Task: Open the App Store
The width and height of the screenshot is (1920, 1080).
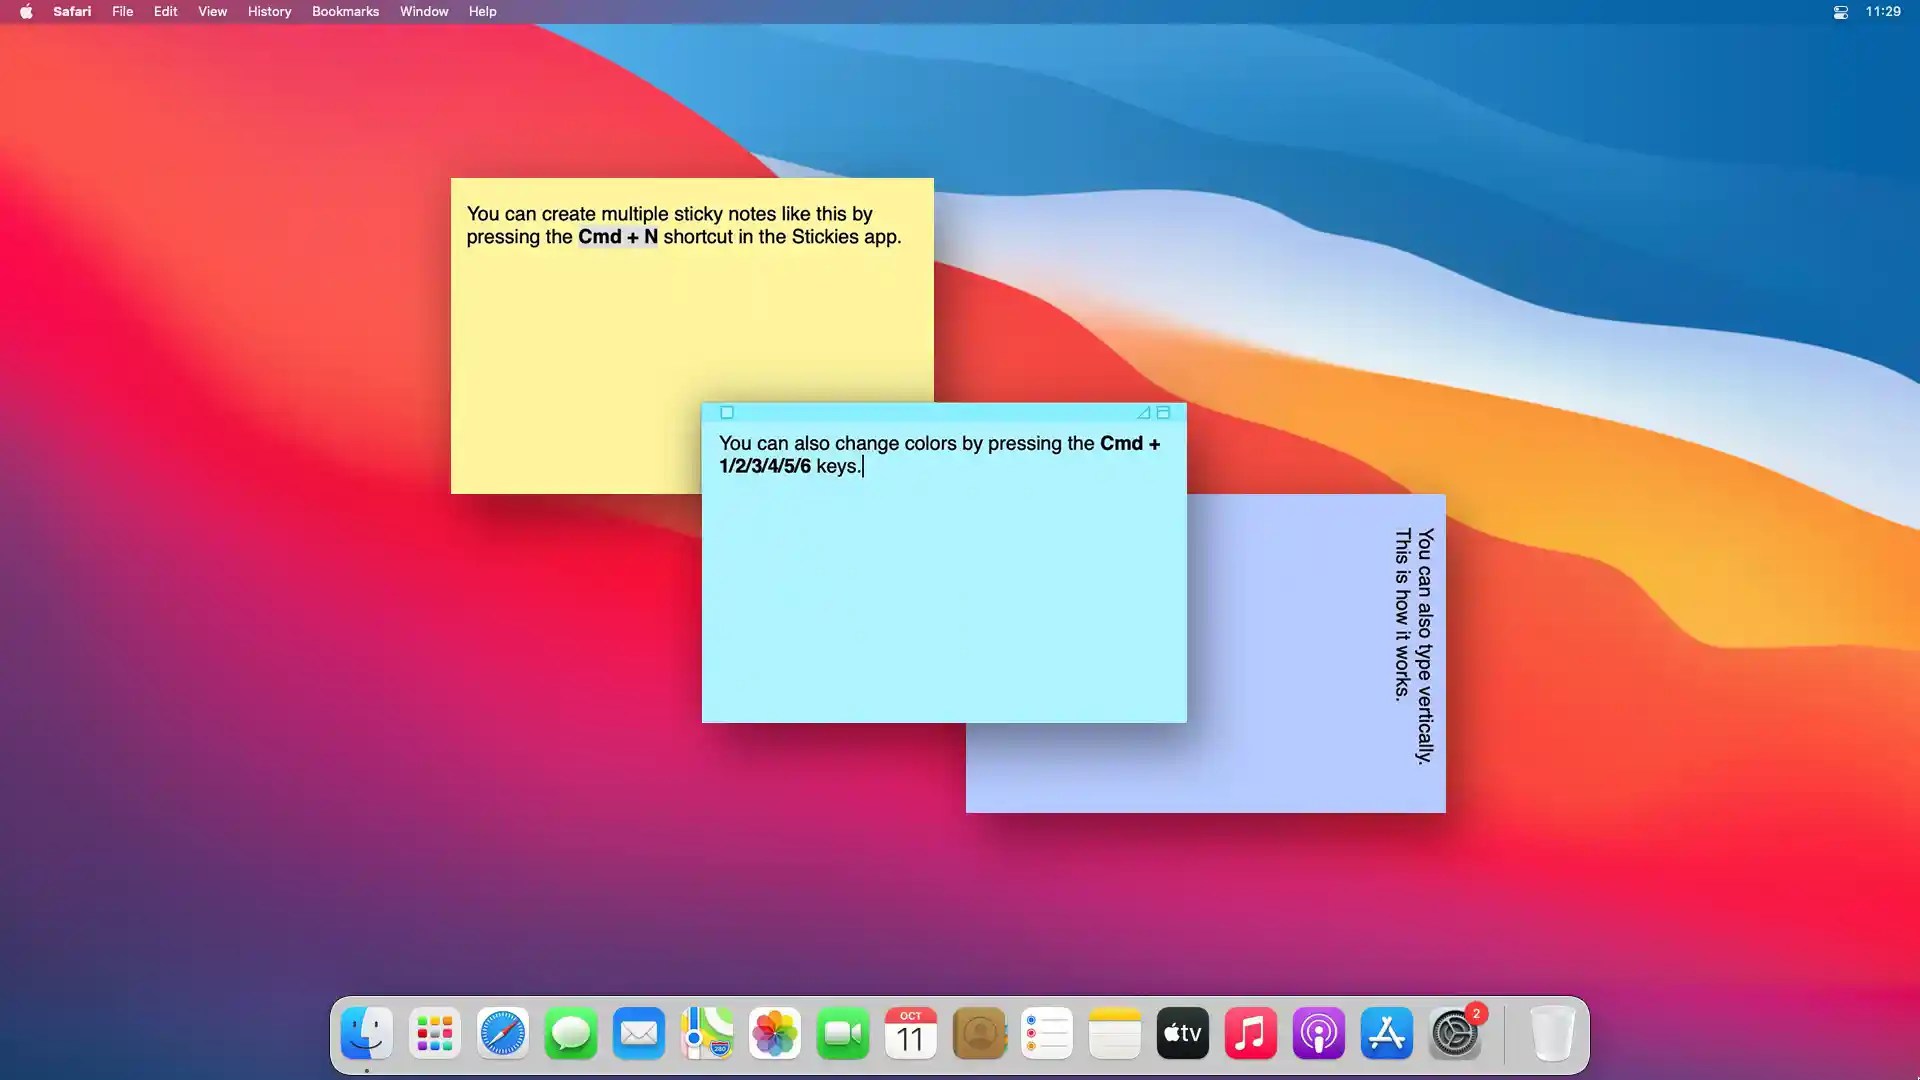Action: [1387, 1033]
